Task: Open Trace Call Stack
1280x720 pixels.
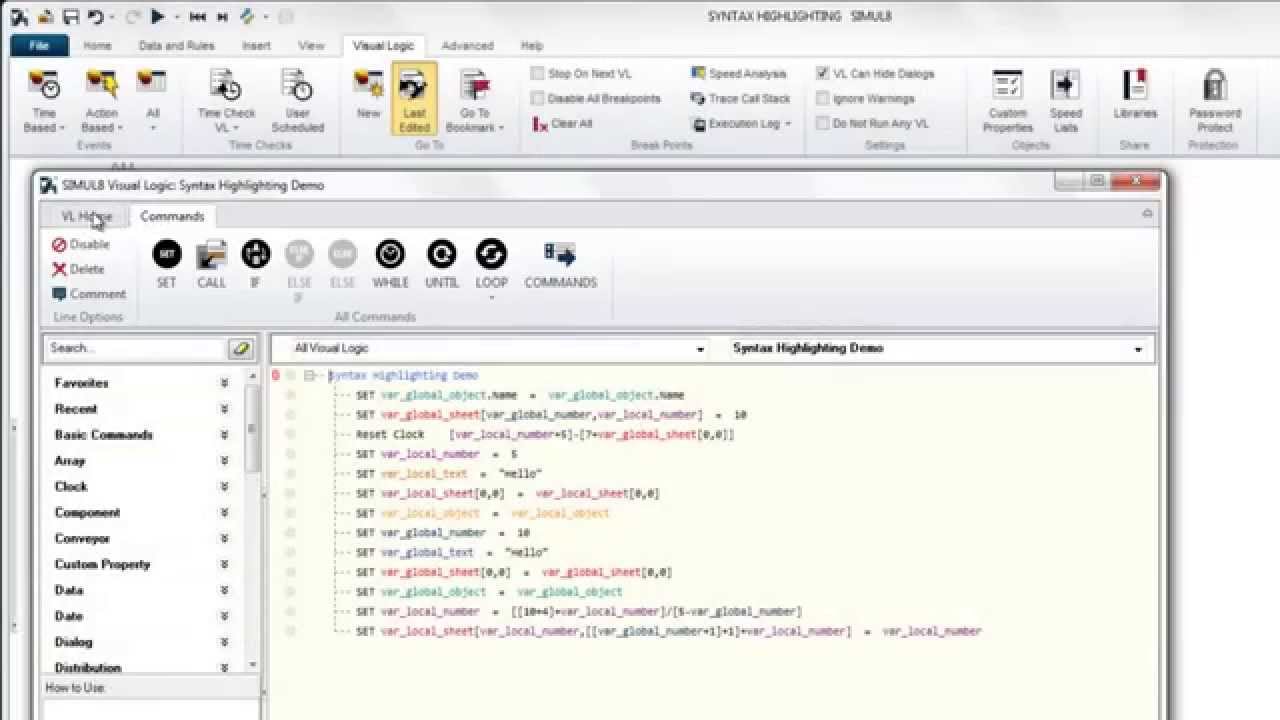Action: click(741, 99)
